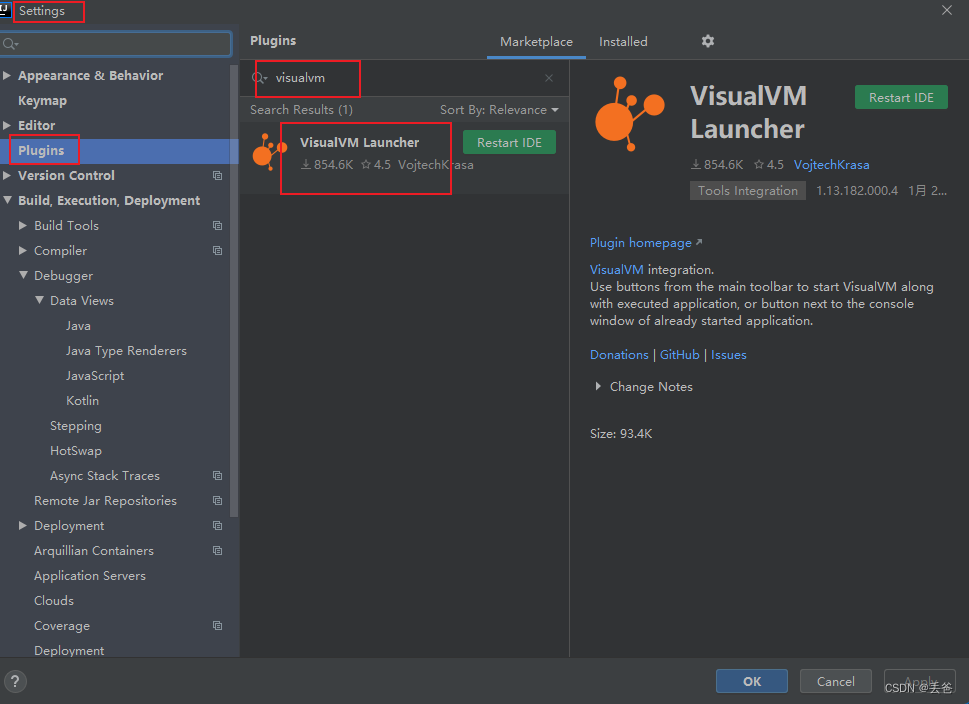Image resolution: width=969 pixels, height=704 pixels.
Task: Close the Settings dialog window
Action: click(x=947, y=11)
